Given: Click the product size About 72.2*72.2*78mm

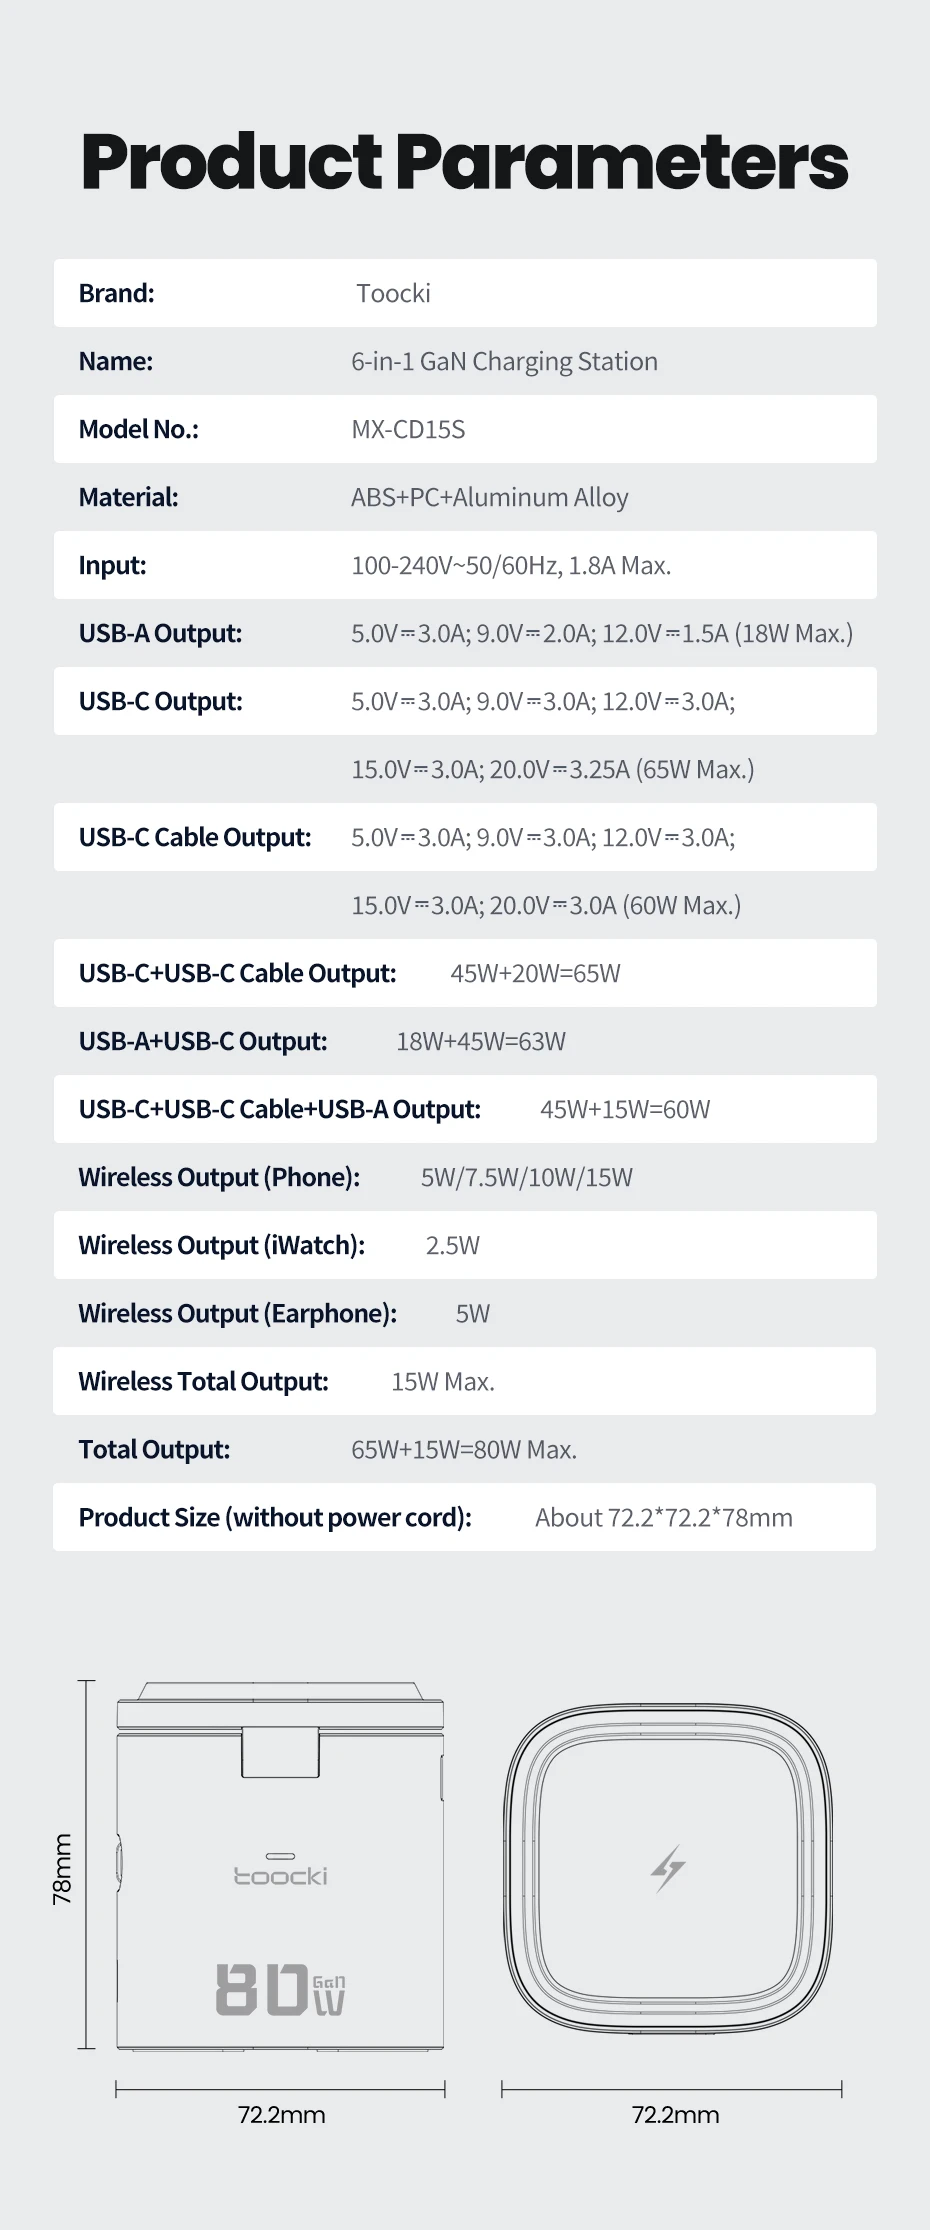Looking at the screenshot, I should [663, 1517].
